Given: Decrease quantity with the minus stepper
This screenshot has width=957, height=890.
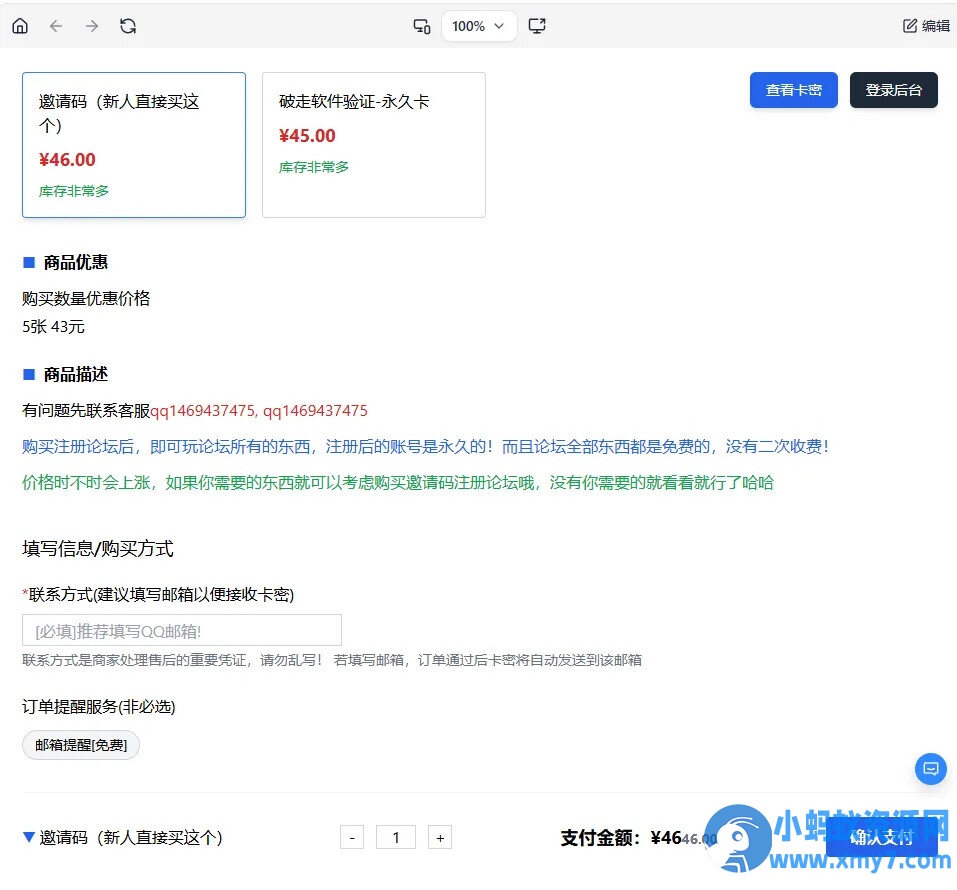Looking at the screenshot, I should click(352, 837).
